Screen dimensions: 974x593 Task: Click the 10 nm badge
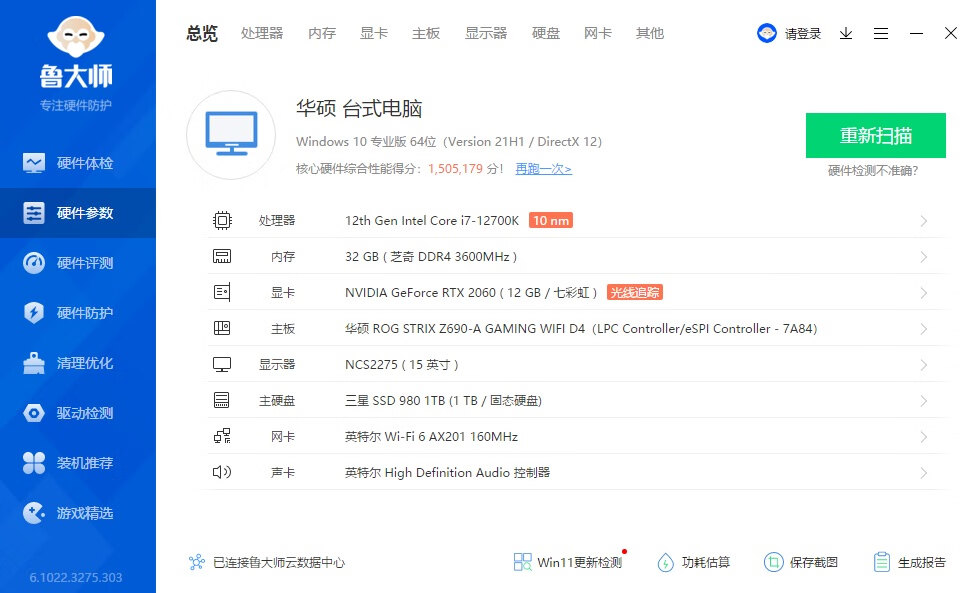click(x=551, y=220)
